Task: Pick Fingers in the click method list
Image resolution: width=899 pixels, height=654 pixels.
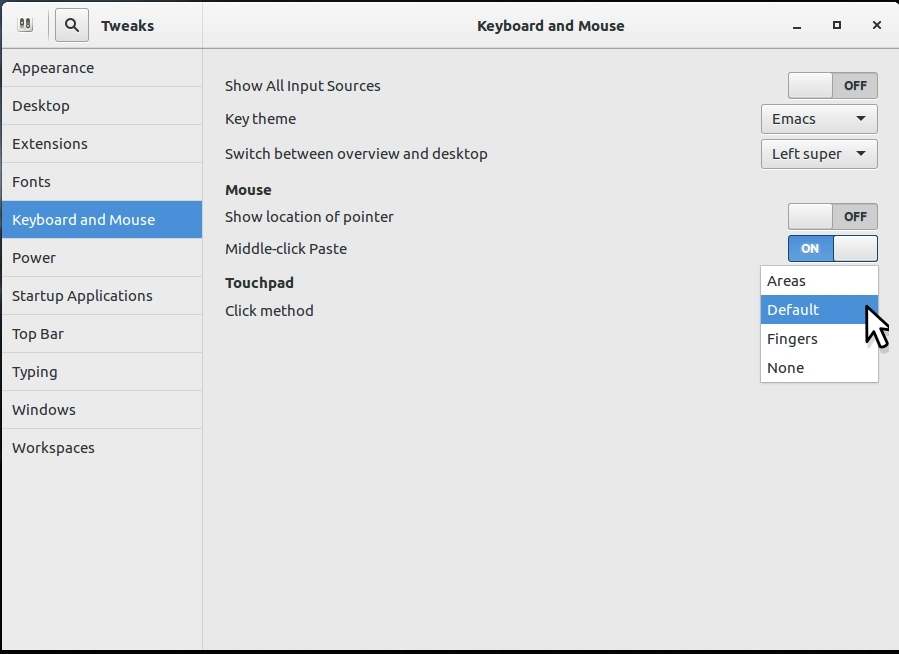Action: (819, 339)
